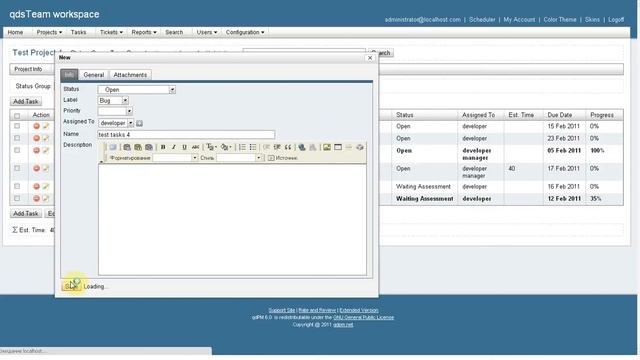Insert a numbered list in description
The height and width of the screenshot is (360, 640).
(x=242, y=147)
